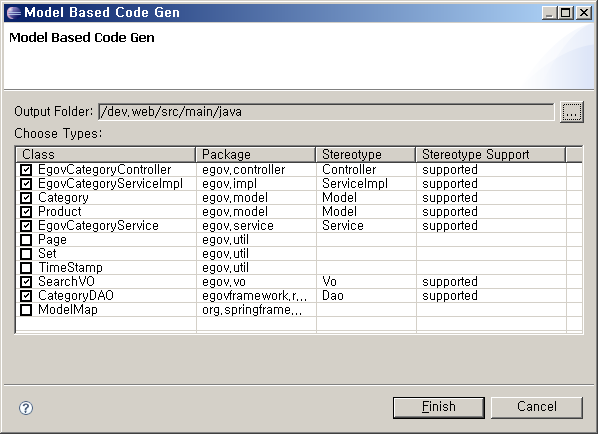Click the help question mark icon
The width and height of the screenshot is (598, 434).
pos(26,408)
